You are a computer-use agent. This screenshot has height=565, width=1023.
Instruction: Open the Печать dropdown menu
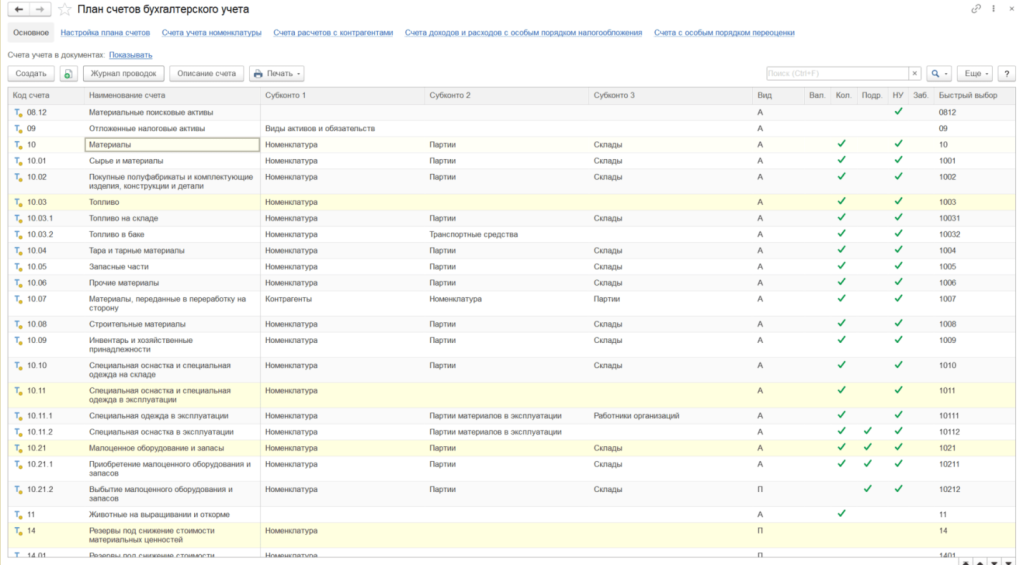tap(277, 74)
